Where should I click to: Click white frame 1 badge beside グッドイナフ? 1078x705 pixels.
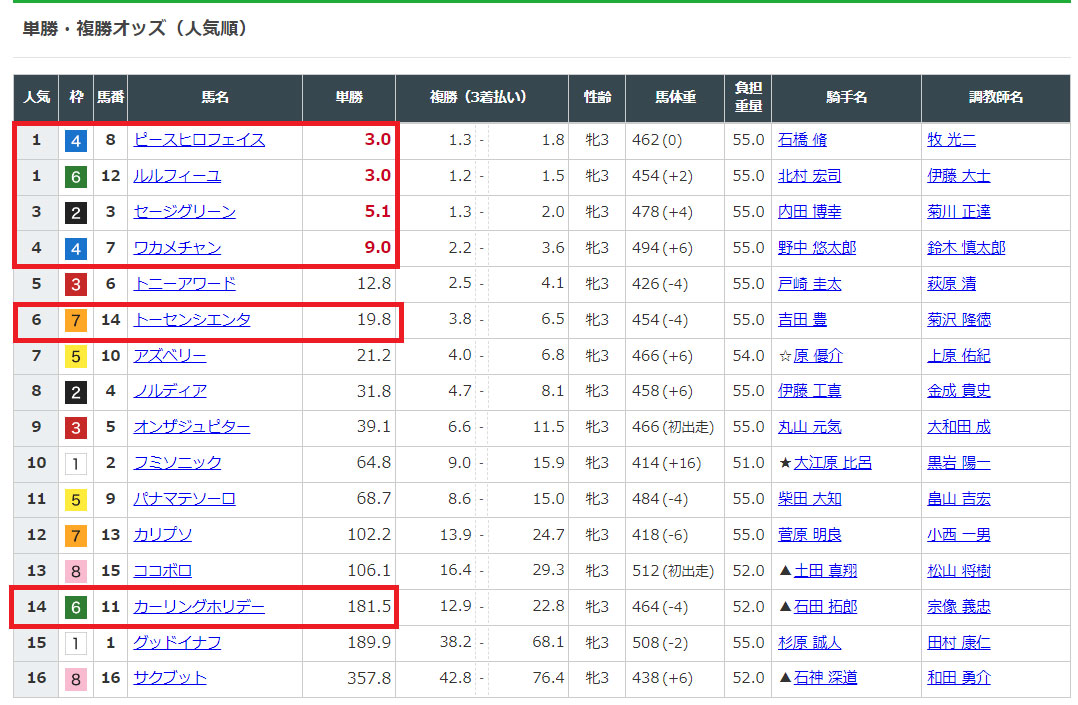click(76, 643)
